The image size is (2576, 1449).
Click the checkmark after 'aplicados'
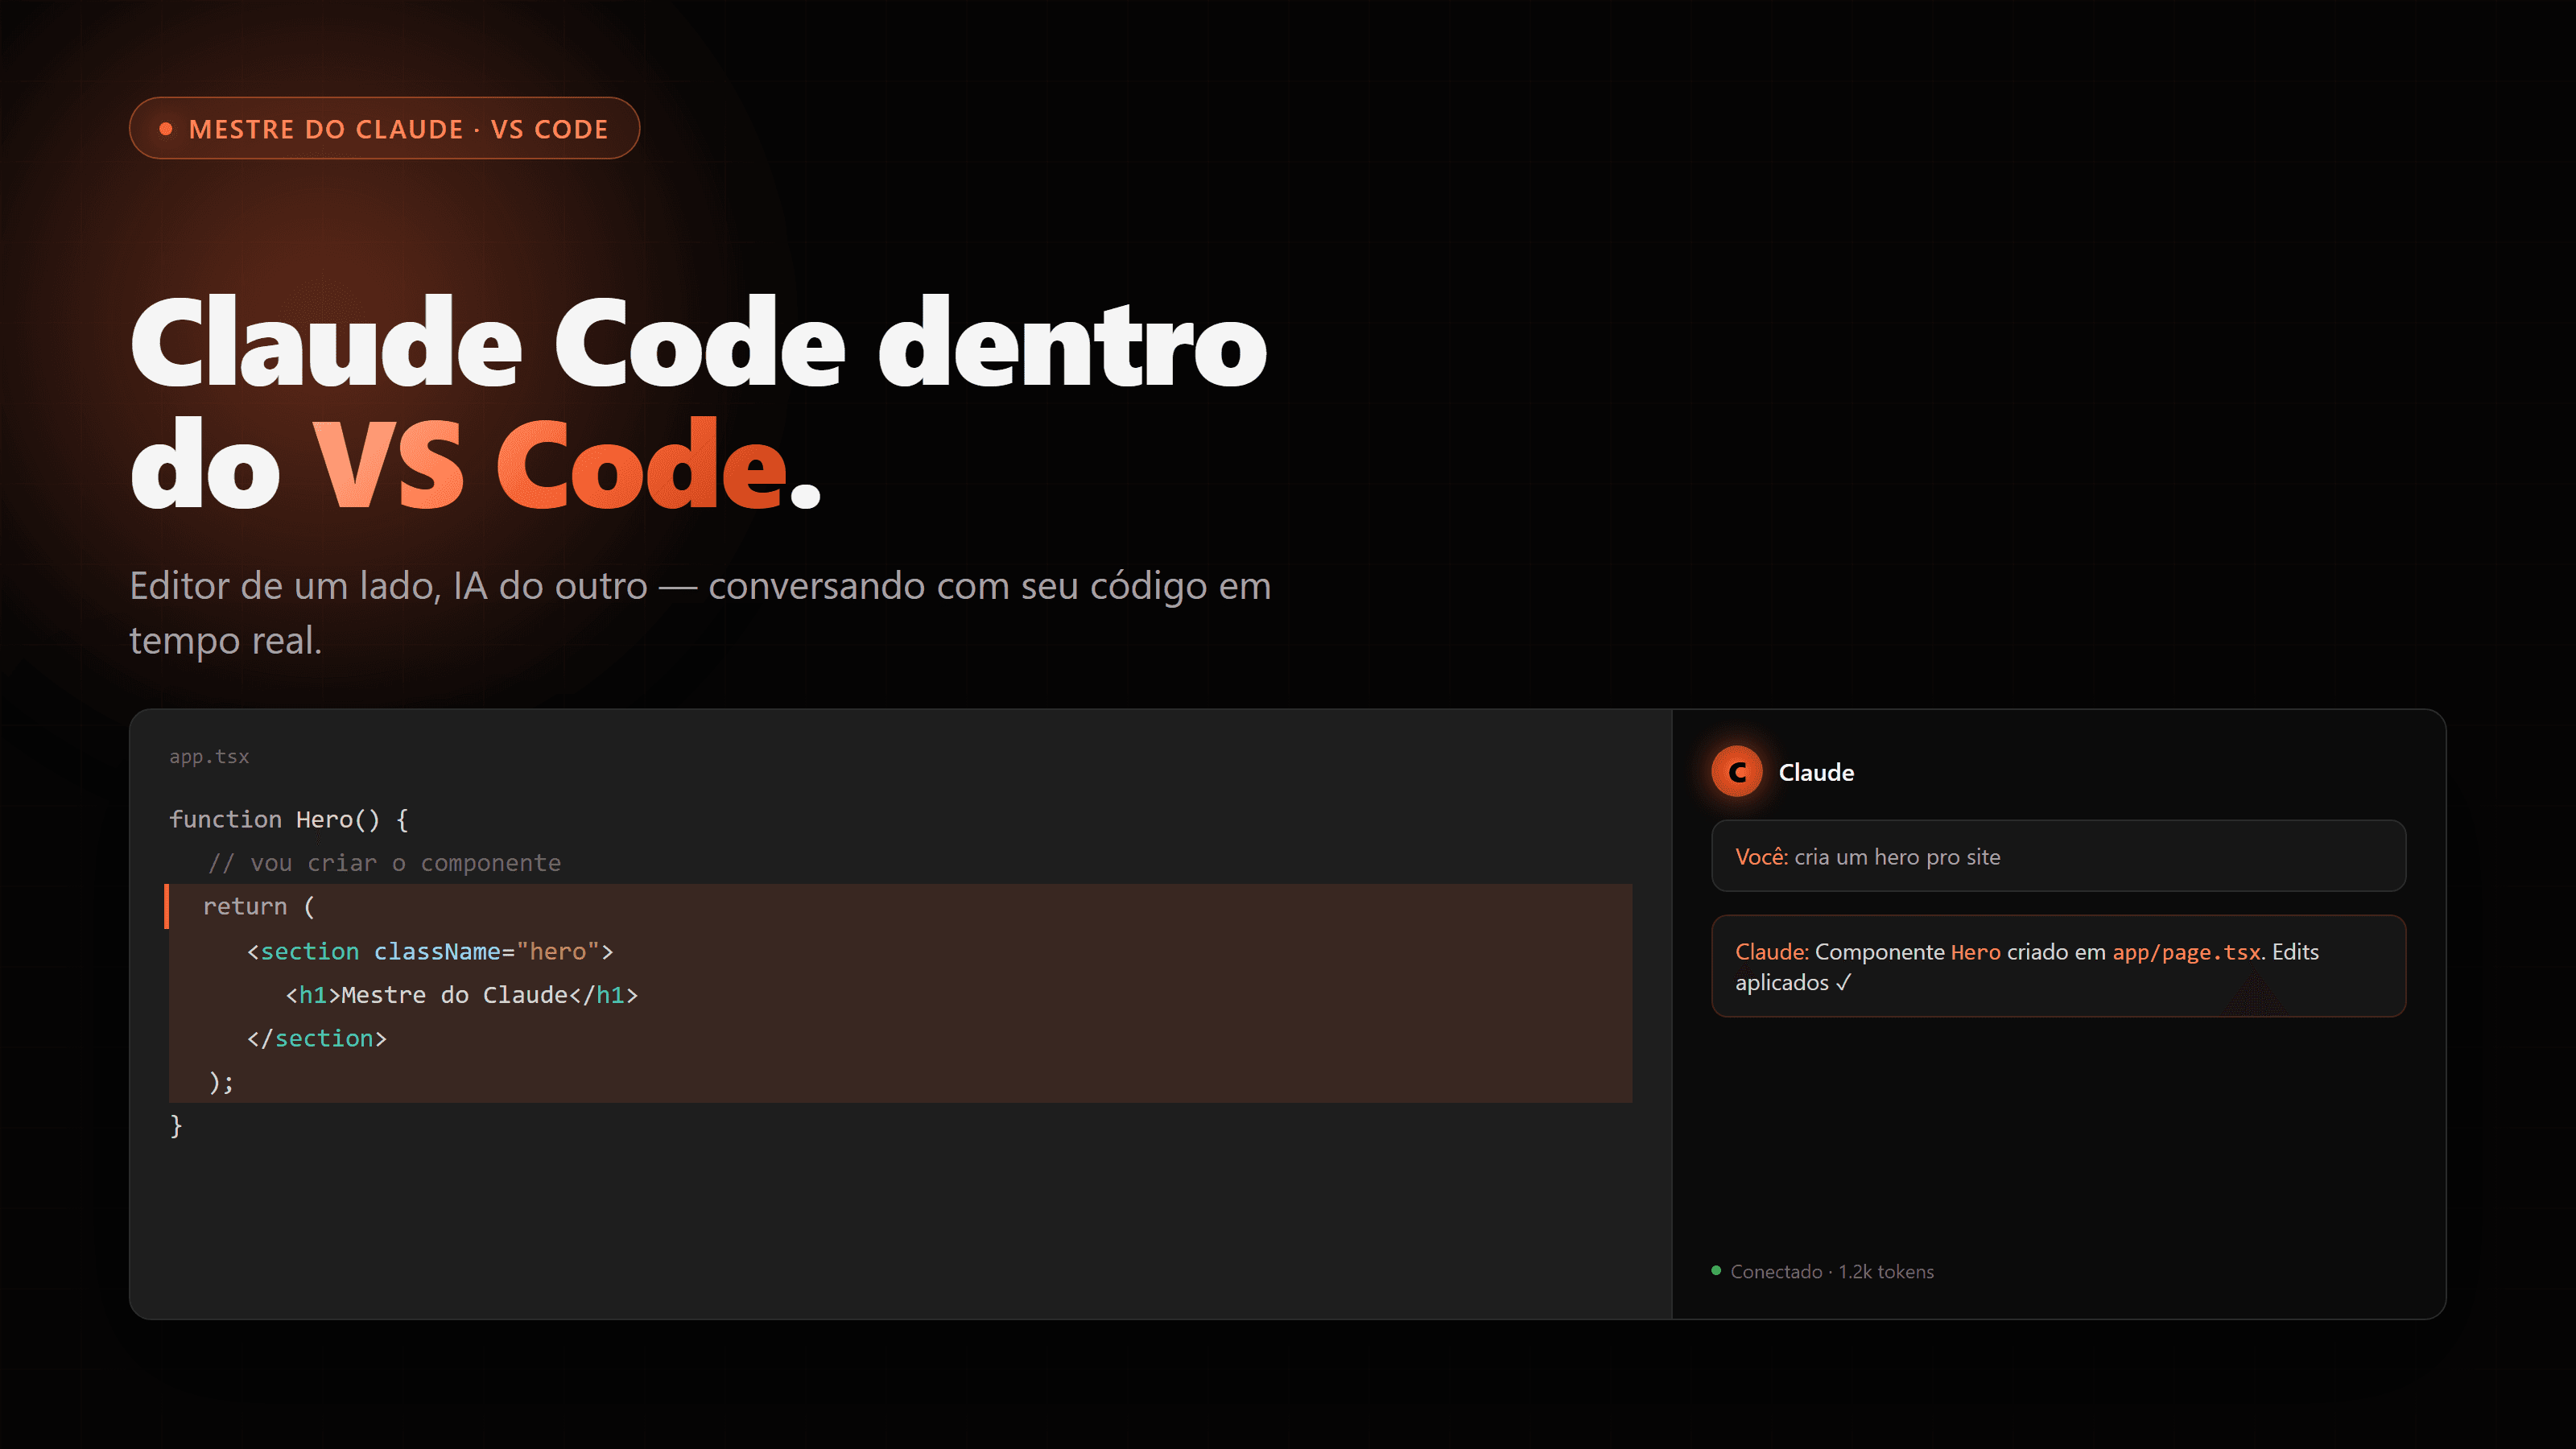pos(1843,983)
